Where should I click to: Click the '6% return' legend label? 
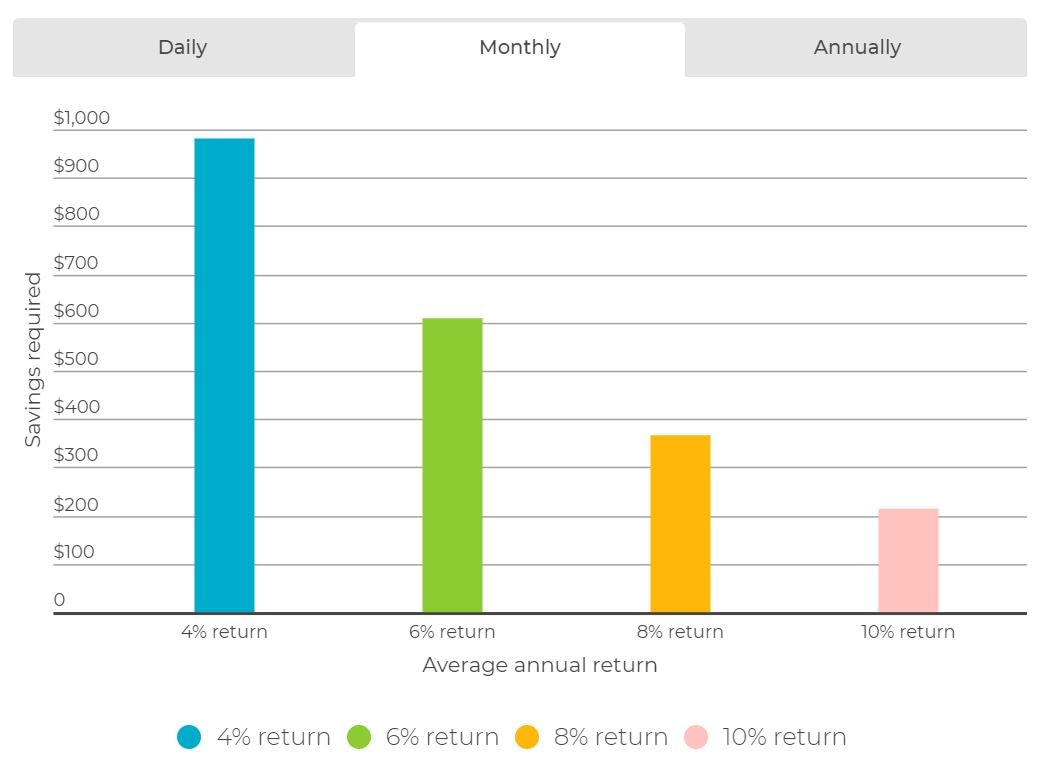(442, 737)
